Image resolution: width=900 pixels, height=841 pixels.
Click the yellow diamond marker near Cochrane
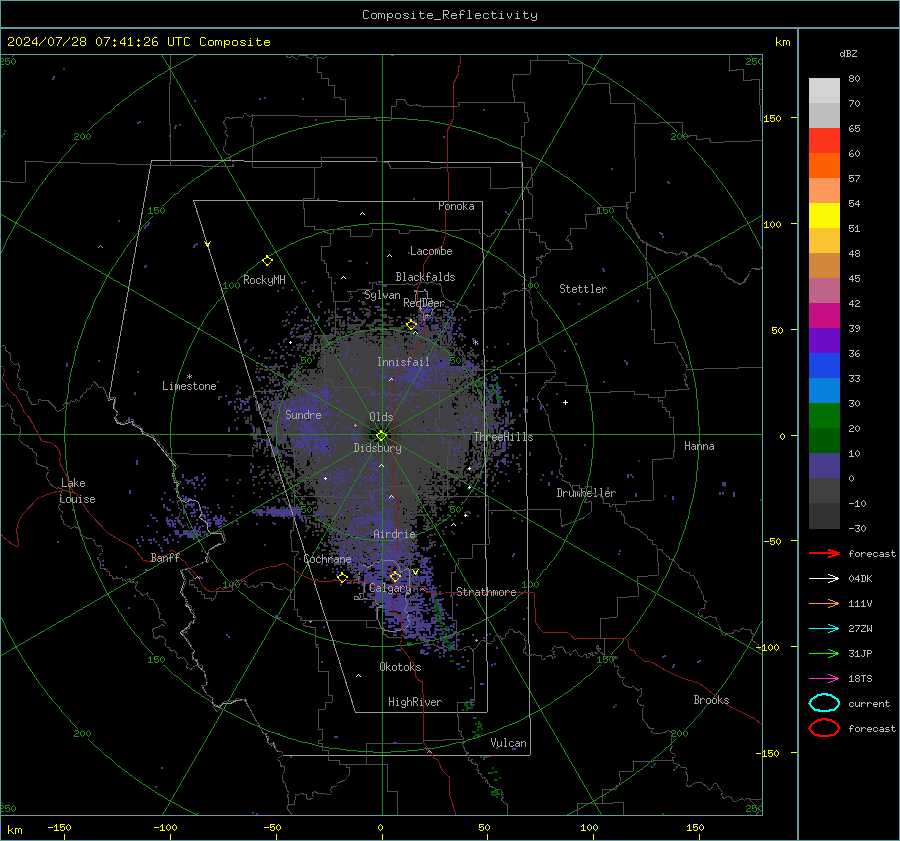pyautogui.click(x=343, y=577)
